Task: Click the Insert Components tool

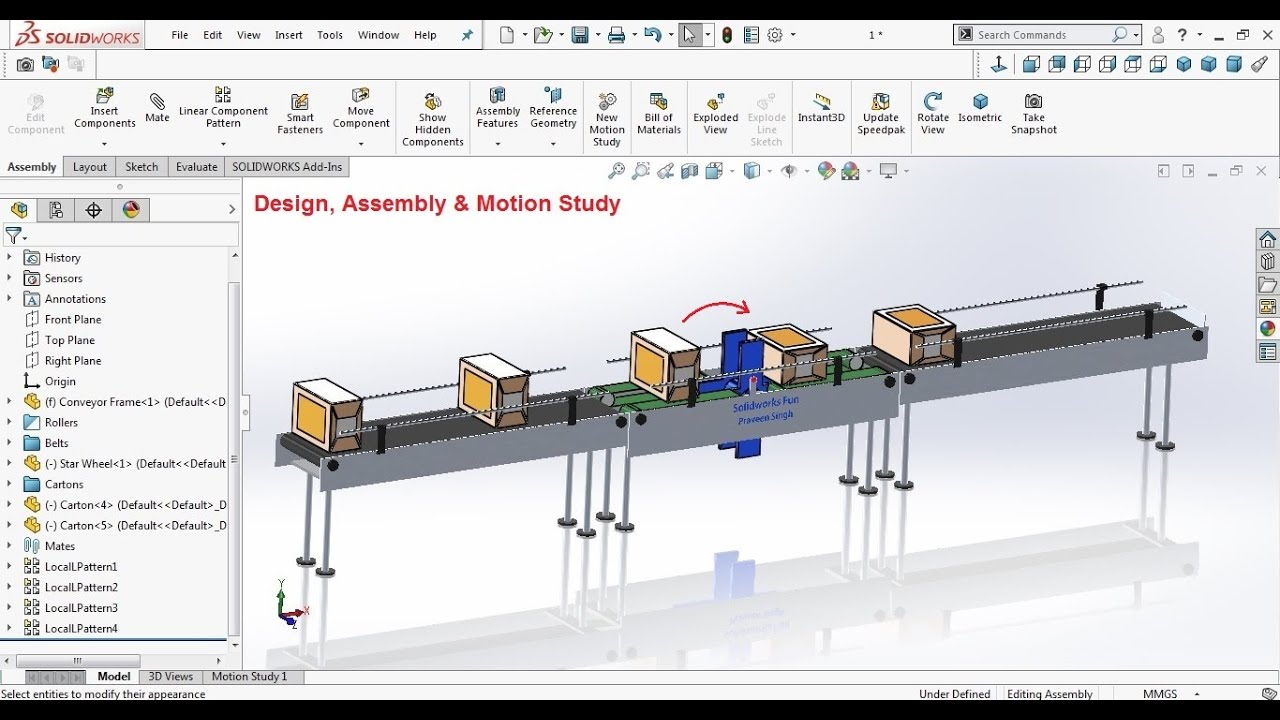Action: 104,109
